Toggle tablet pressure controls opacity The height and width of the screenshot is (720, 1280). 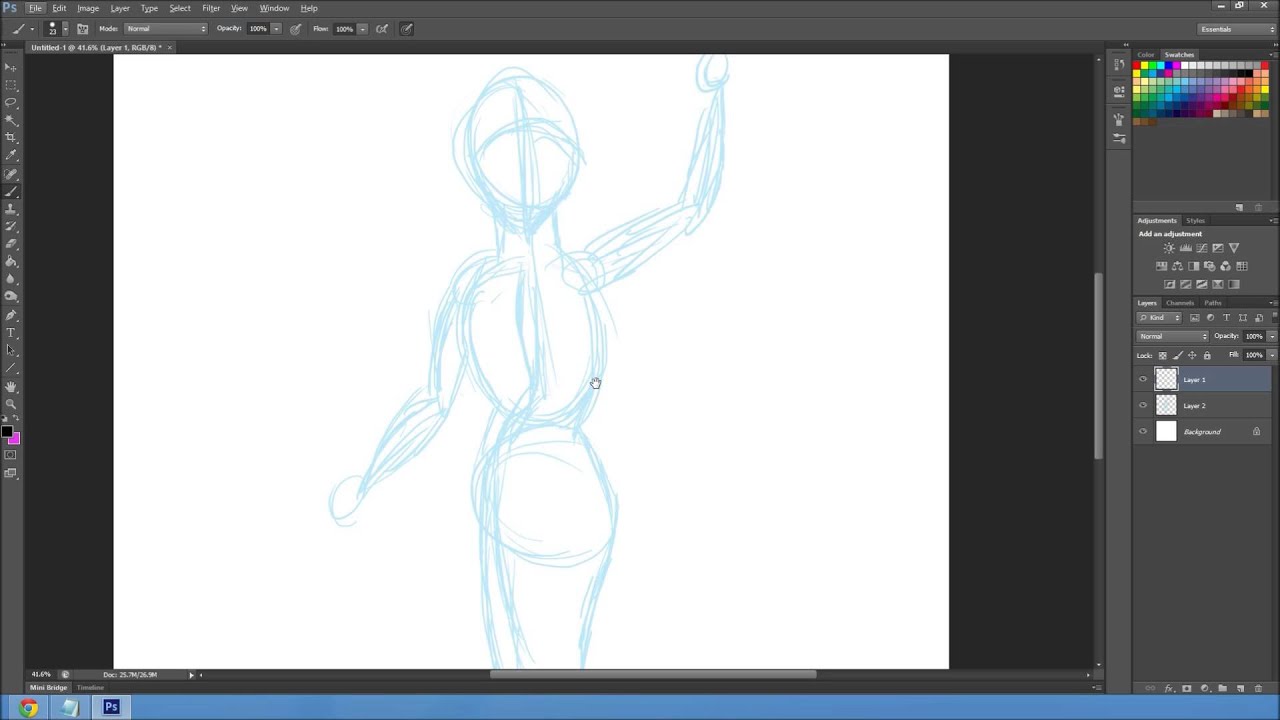pos(296,29)
